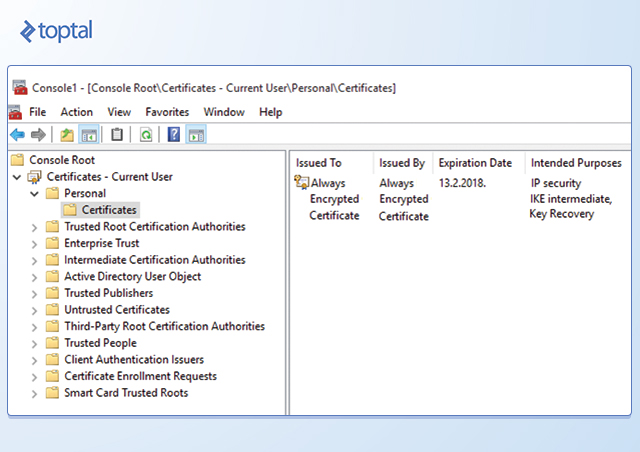Screen dimensions: 640x452
Task: Click the Personal folder icon
Action: 52,193
